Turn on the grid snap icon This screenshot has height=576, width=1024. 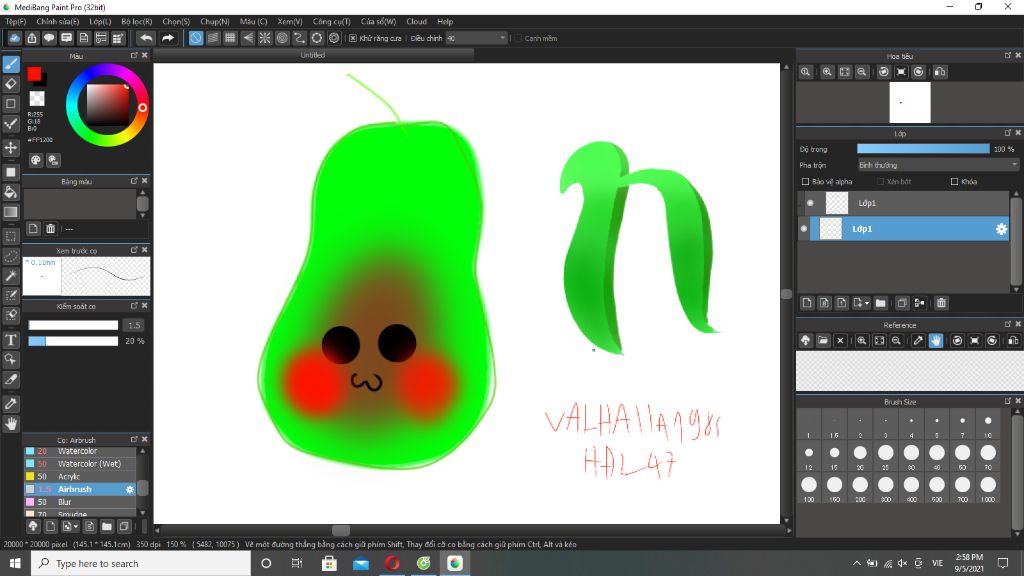coord(230,39)
